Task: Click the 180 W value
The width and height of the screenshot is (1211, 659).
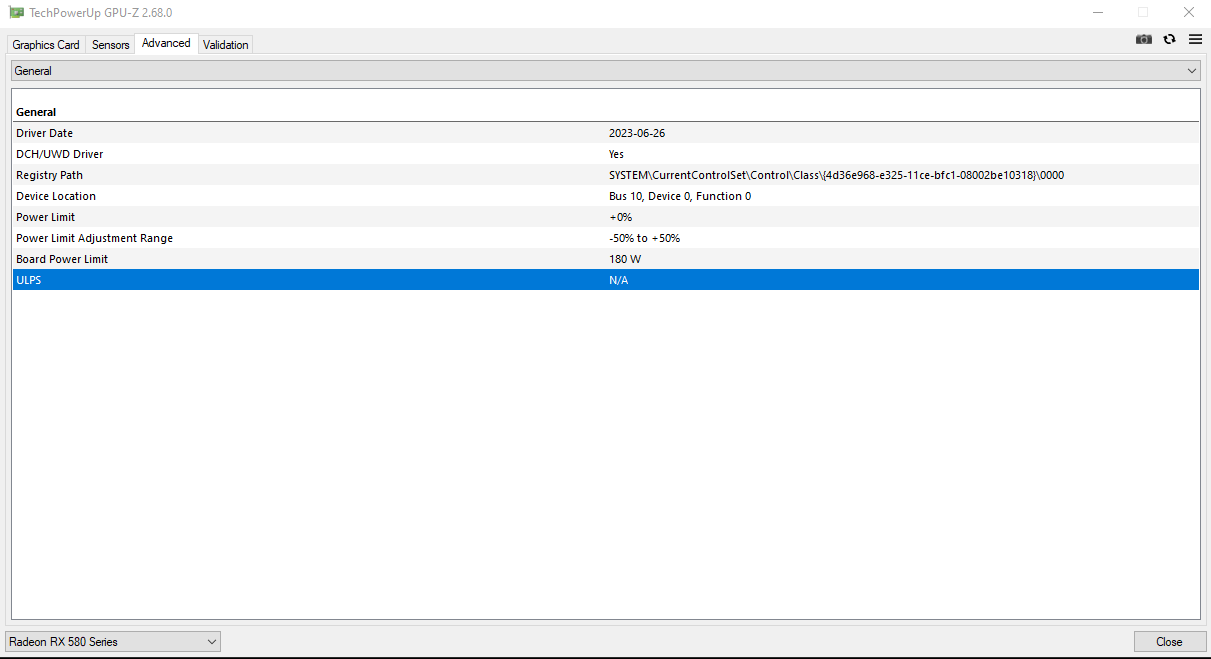Action: (625, 259)
